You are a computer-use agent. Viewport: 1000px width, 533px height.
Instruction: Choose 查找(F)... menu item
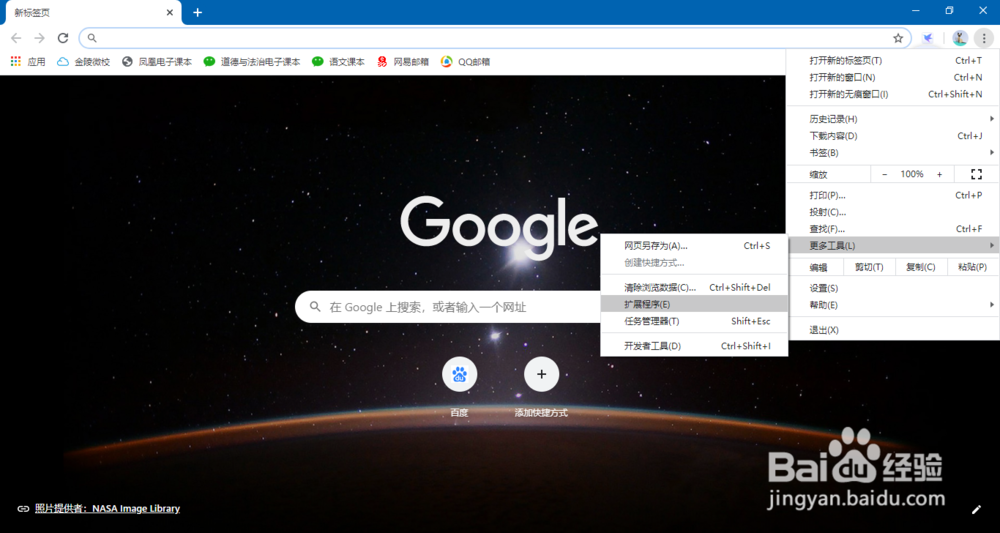click(x=893, y=229)
